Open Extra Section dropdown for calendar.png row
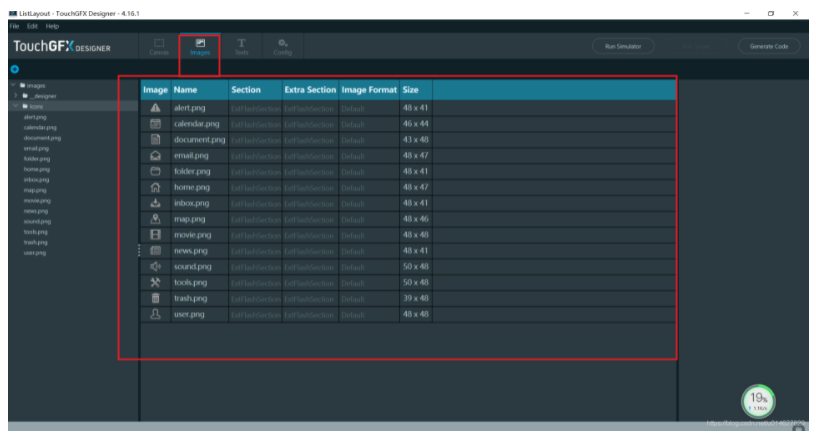The height and width of the screenshot is (440, 816). [x=310, y=124]
